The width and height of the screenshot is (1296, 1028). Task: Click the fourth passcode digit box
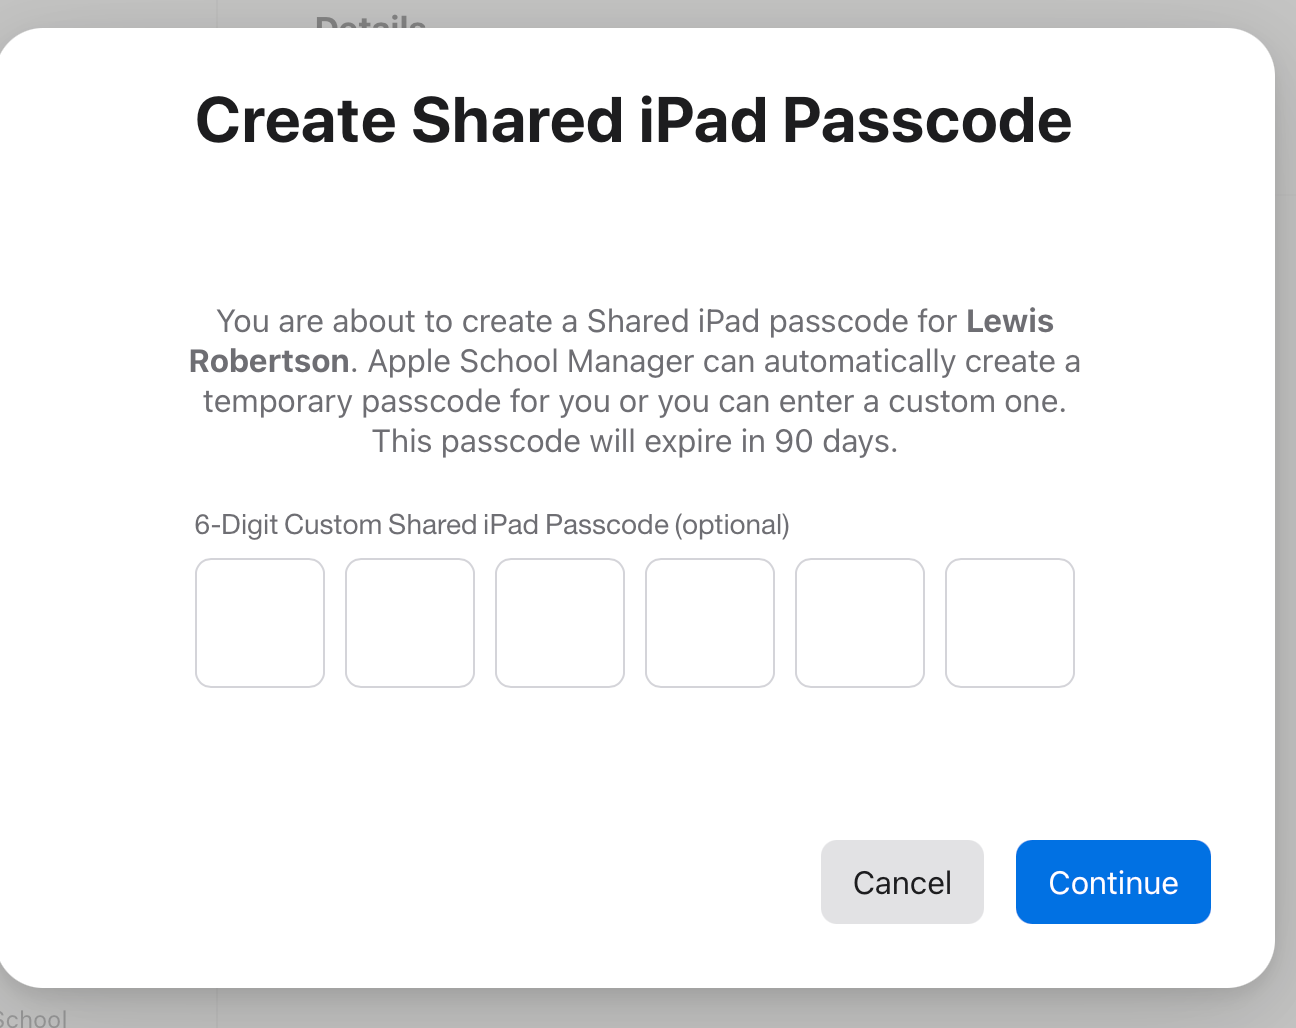tap(709, 622)
